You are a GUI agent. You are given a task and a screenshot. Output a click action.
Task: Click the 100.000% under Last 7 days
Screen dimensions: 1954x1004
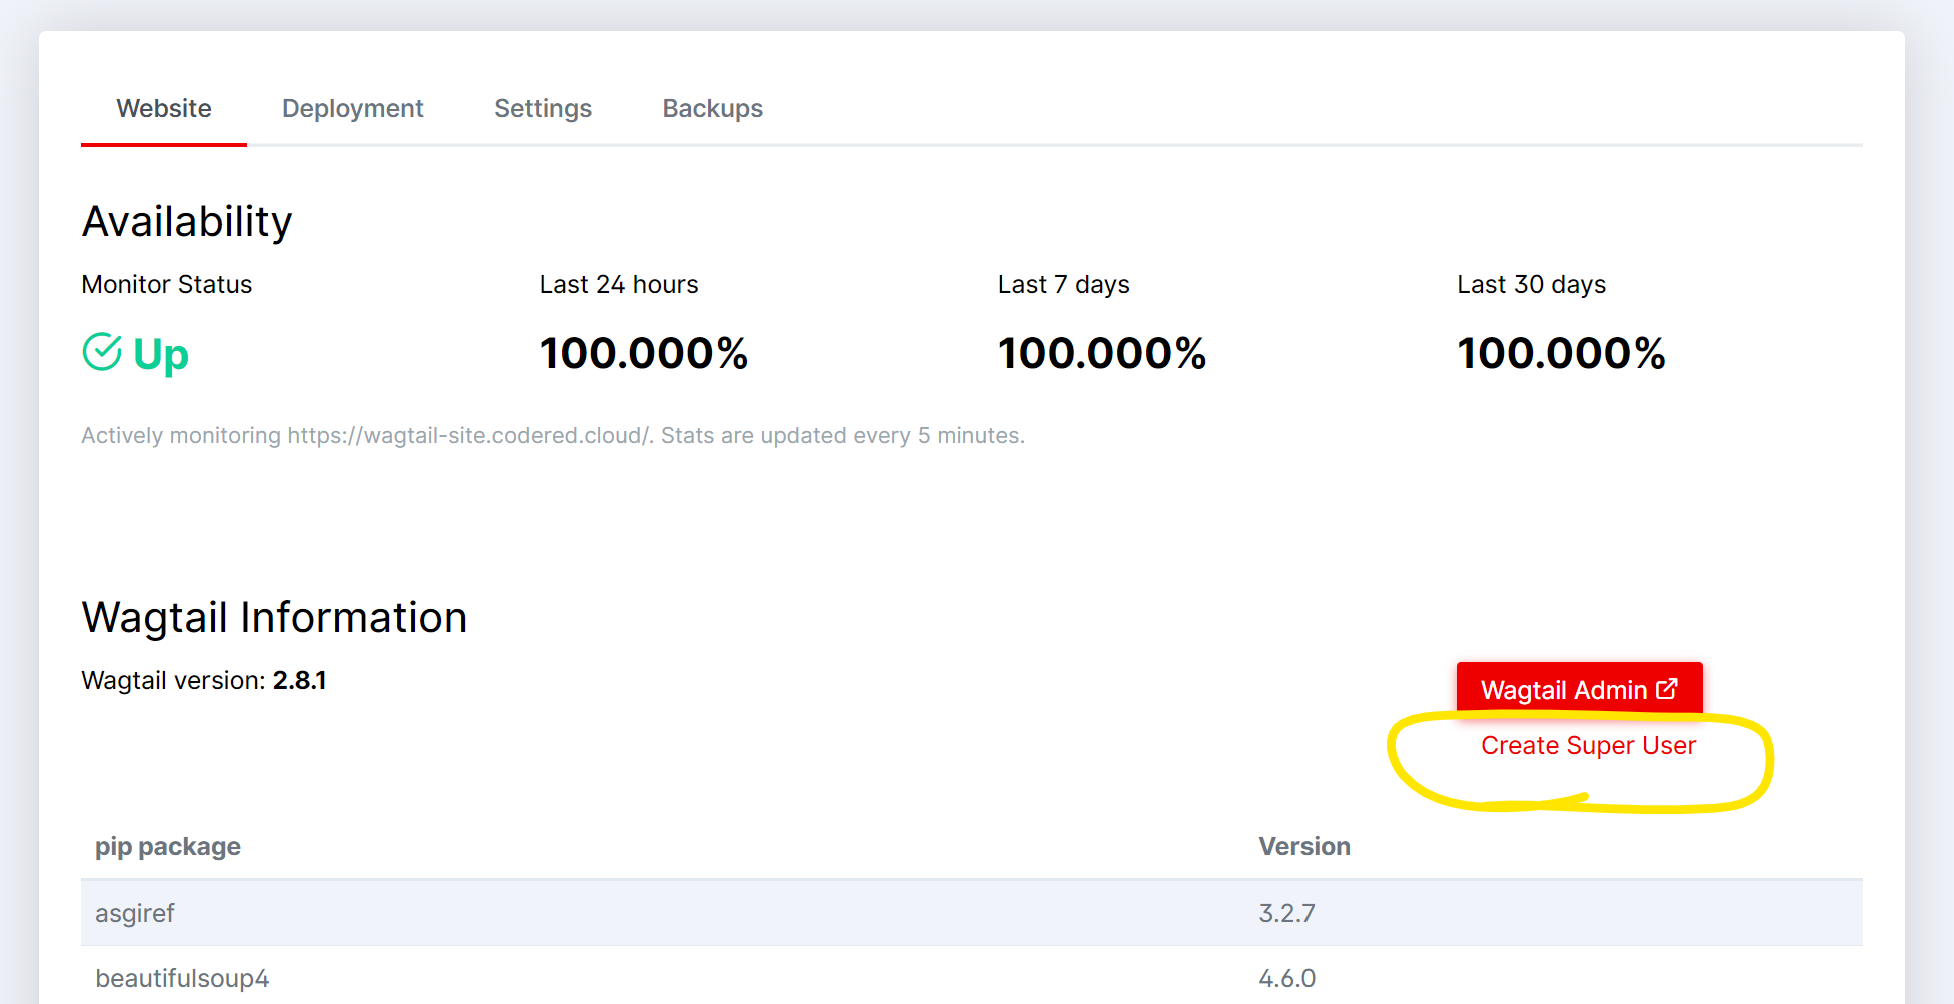click(1102, 353)
